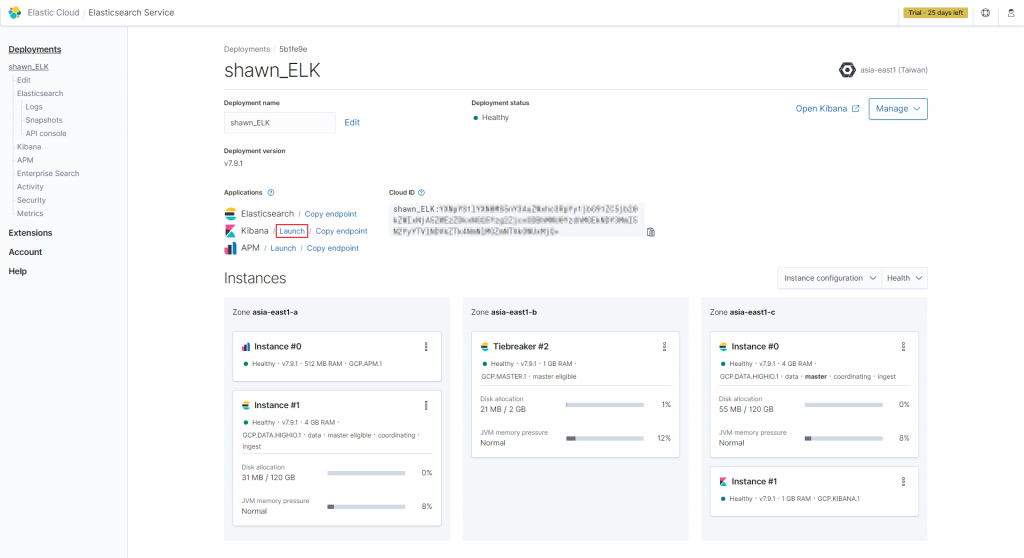Click the Tiebreaker #2 Elasticsearch icon

(x=485, y=347)
